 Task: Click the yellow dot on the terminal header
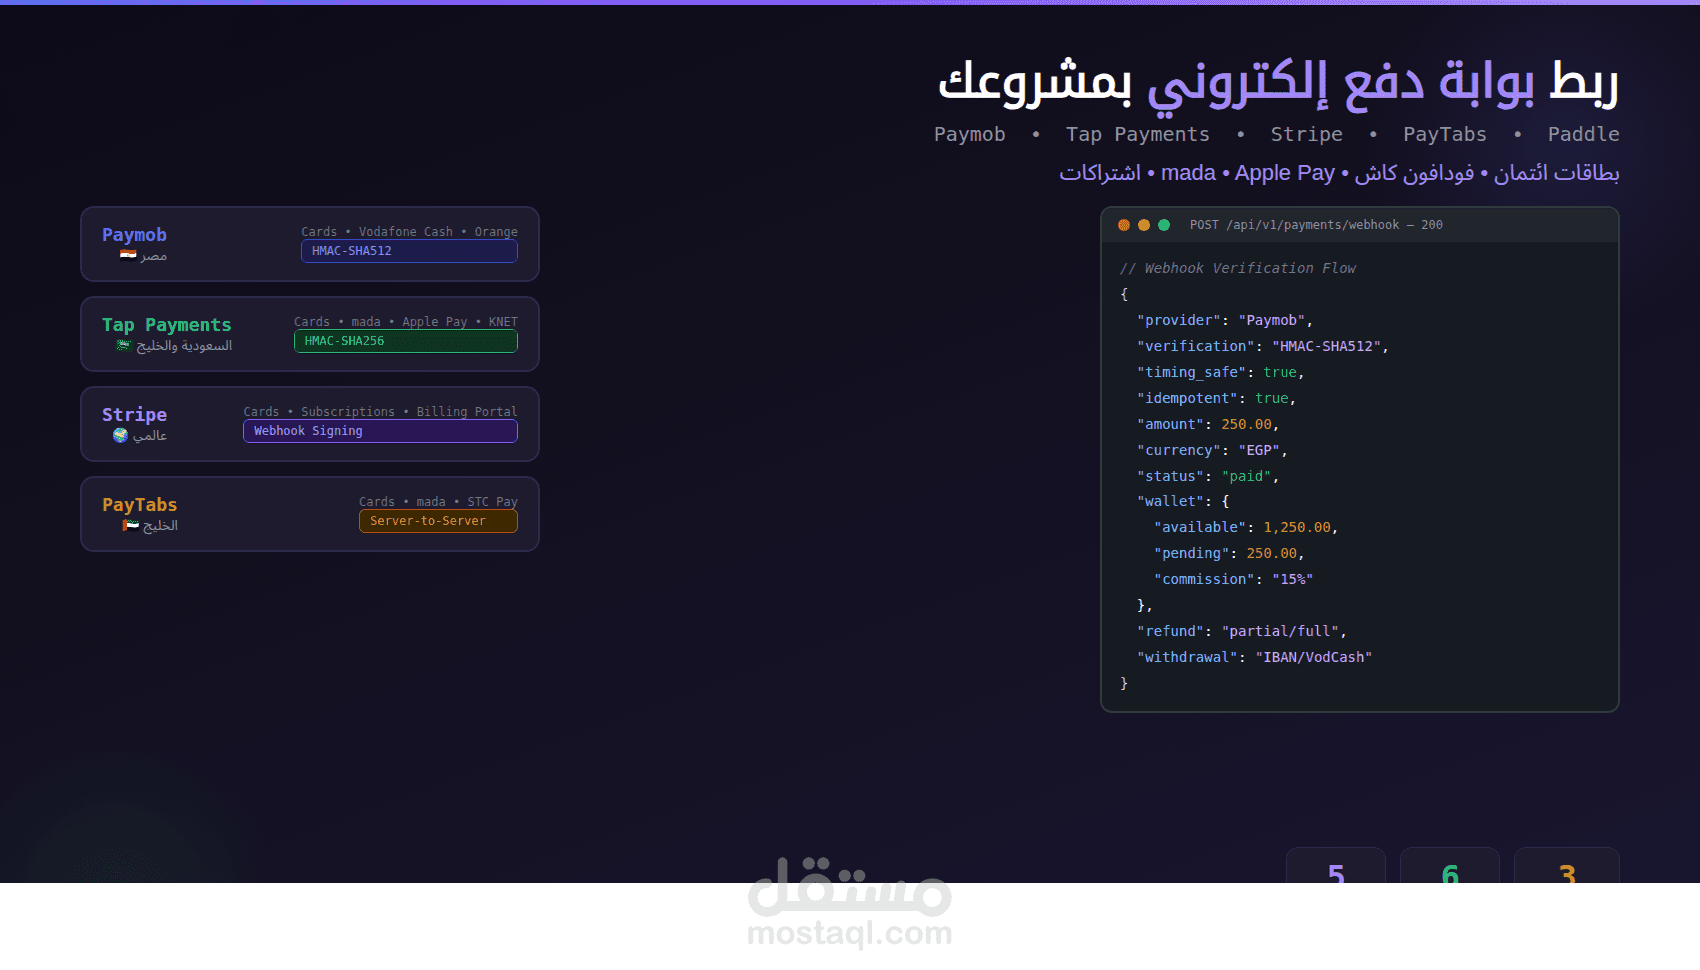click(1145, 226)
